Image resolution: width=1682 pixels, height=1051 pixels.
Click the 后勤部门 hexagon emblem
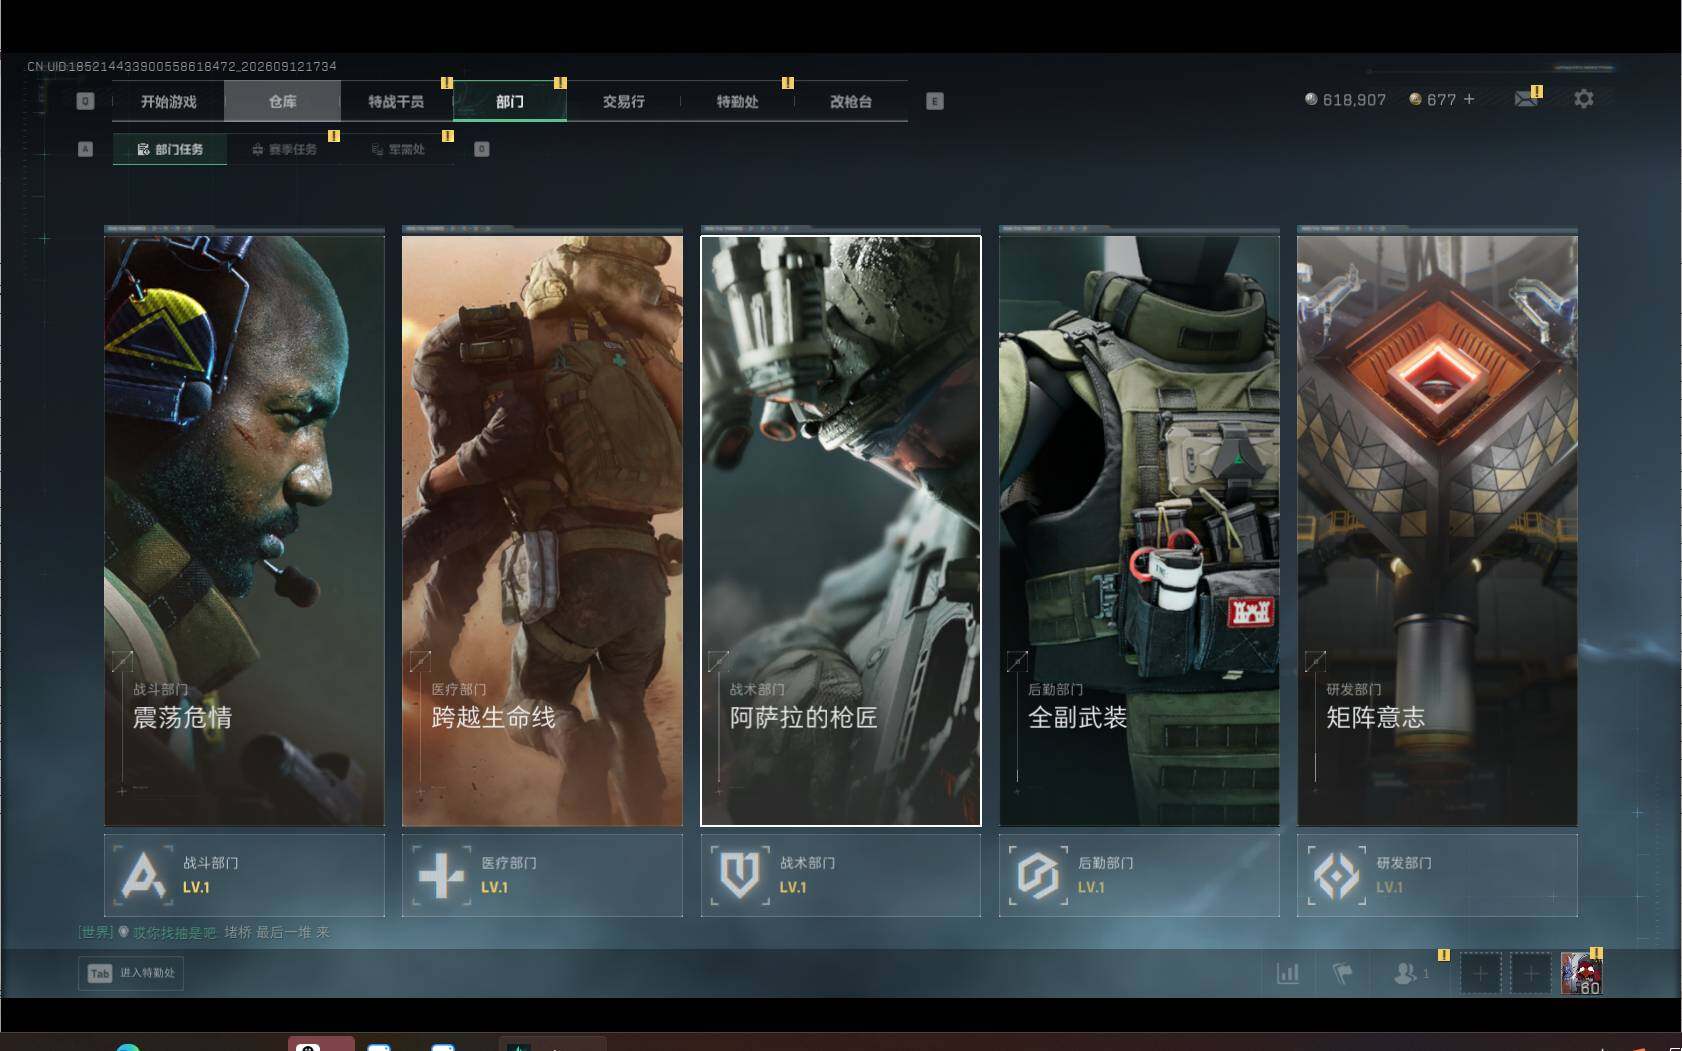coord(1038,875)
